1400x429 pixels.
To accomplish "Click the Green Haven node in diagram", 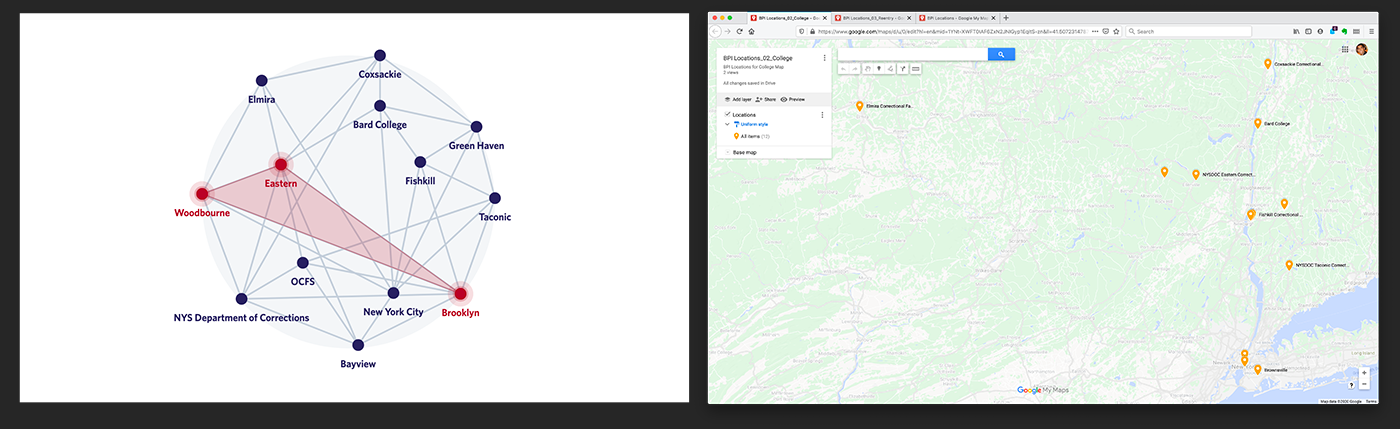I will [x=476, y=127].
